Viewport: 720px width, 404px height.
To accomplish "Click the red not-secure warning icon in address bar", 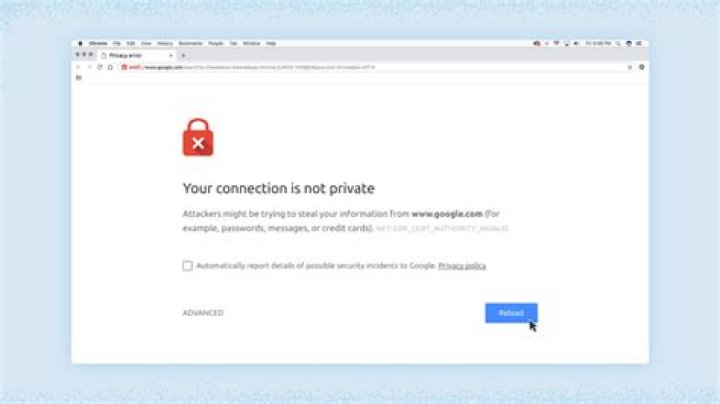I will click(x=124, y=67).
